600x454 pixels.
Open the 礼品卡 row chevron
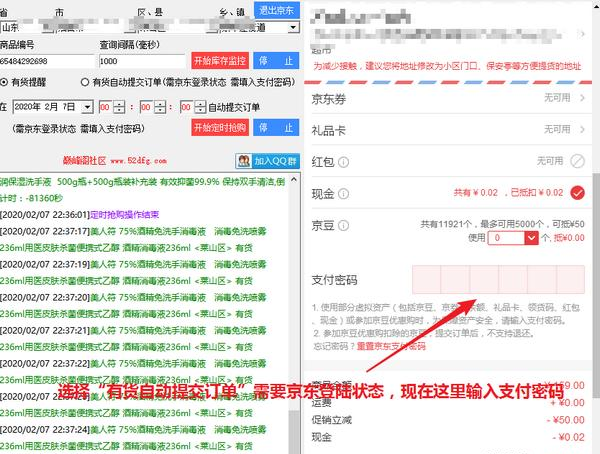click(x=582, y=129)
